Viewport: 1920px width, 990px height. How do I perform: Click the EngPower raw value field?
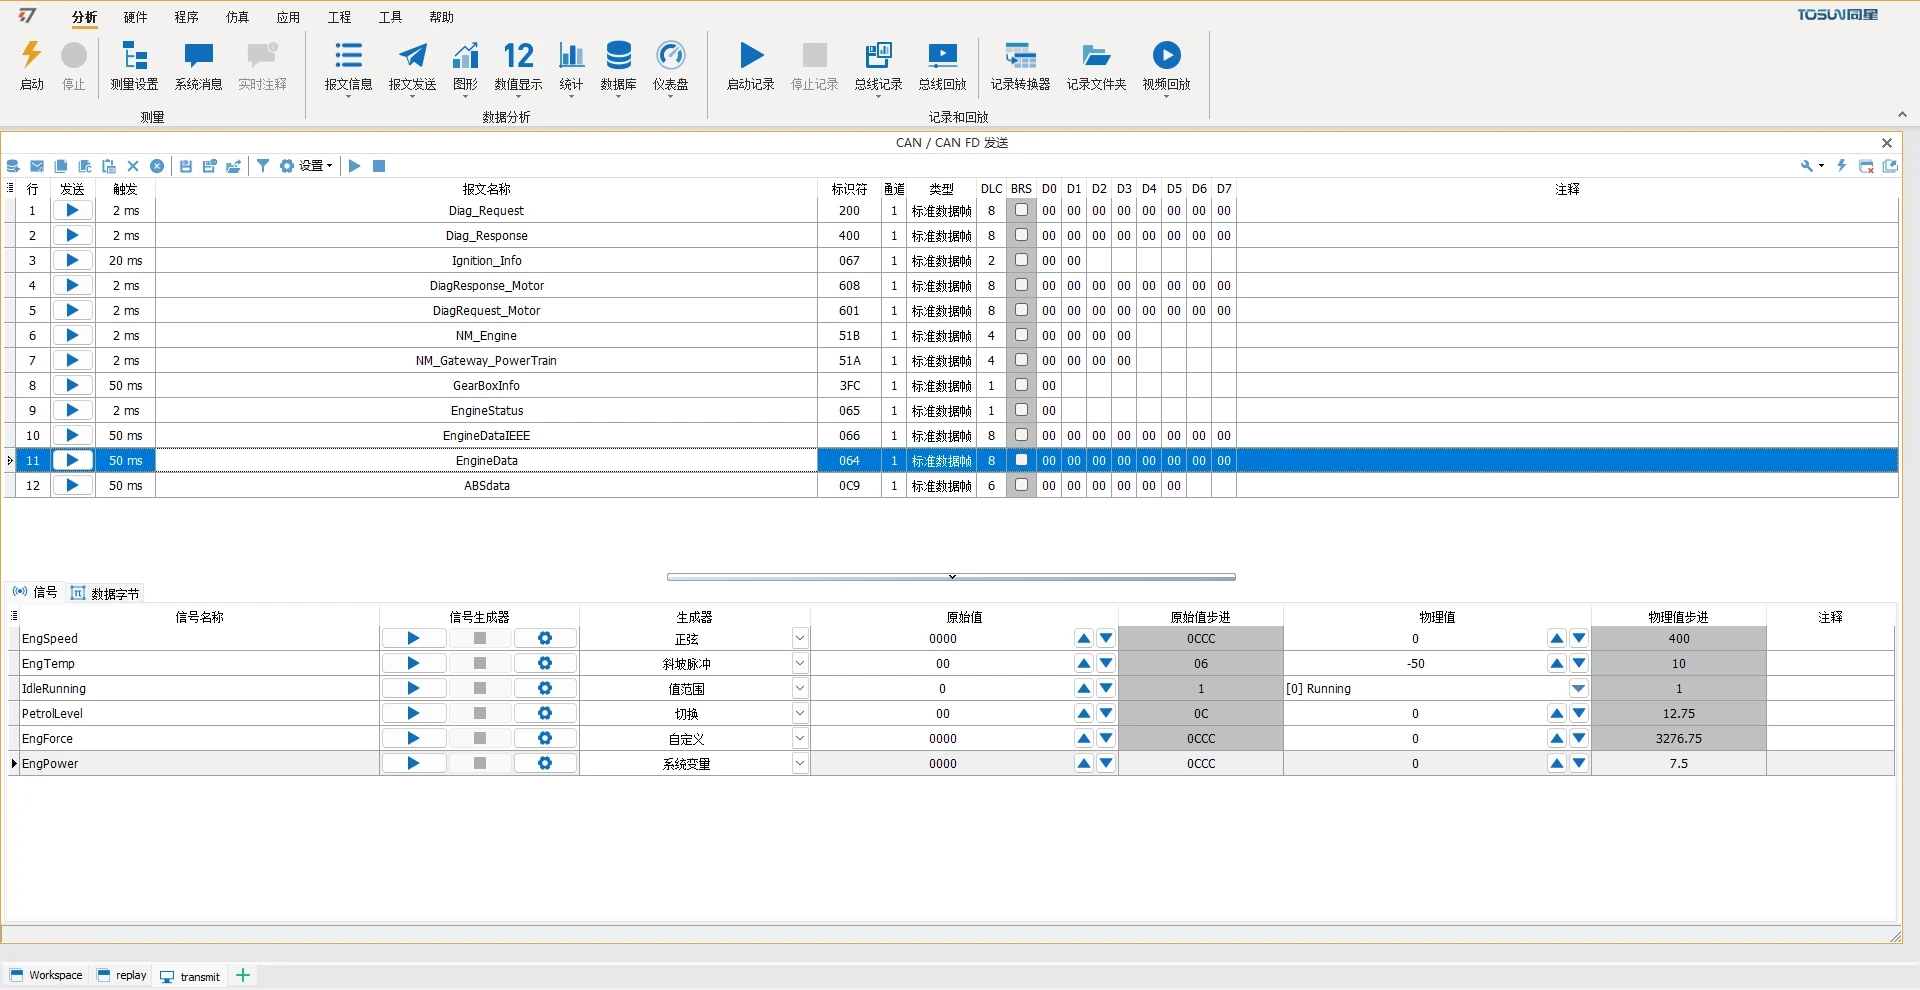click(942, 763)
